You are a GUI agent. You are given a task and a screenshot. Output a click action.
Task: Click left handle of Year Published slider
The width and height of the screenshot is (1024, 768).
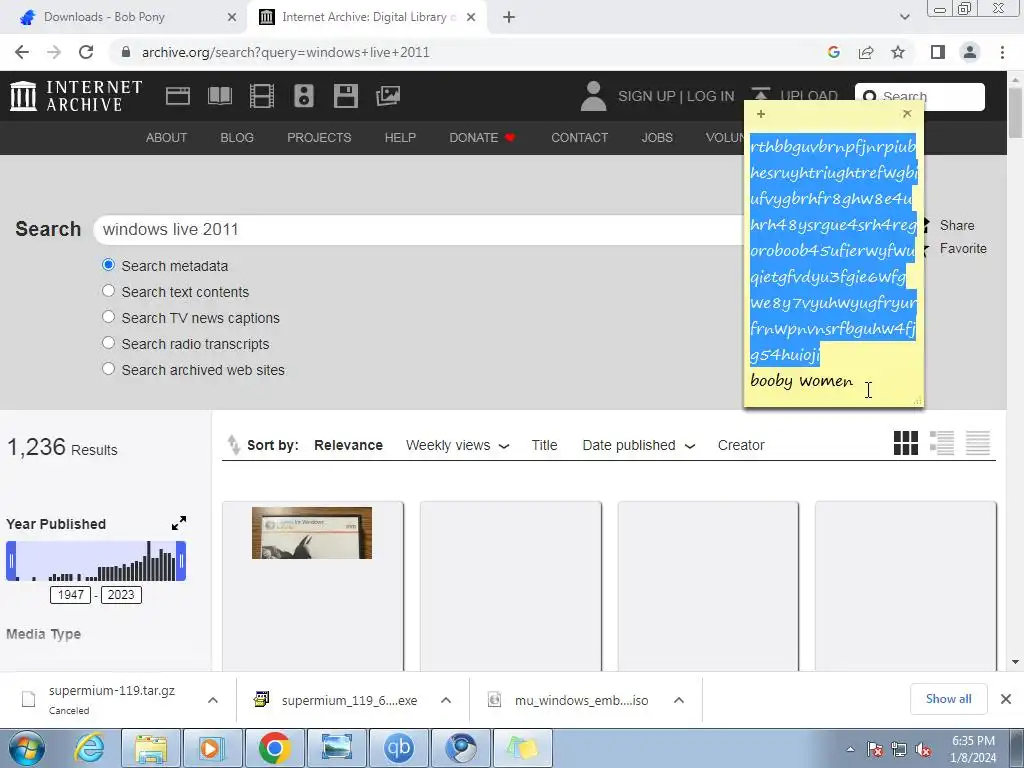[11, 561]
